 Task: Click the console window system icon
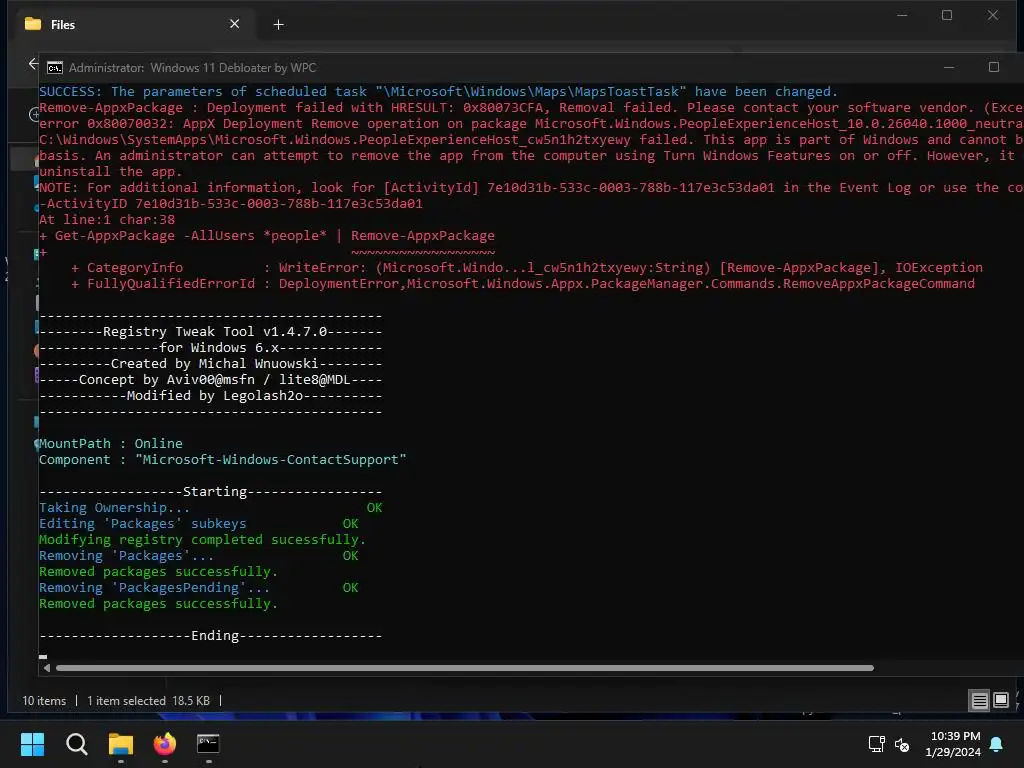pos(55,68)
